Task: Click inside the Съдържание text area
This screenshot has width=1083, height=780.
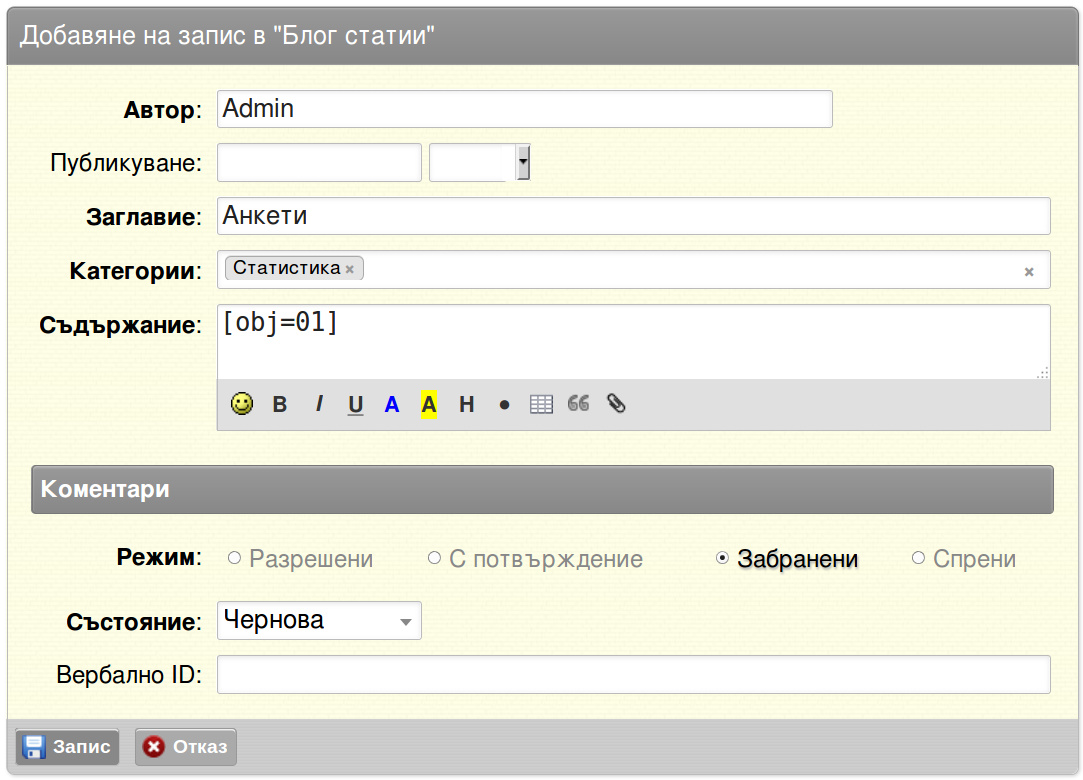Action: coord(633,342)
